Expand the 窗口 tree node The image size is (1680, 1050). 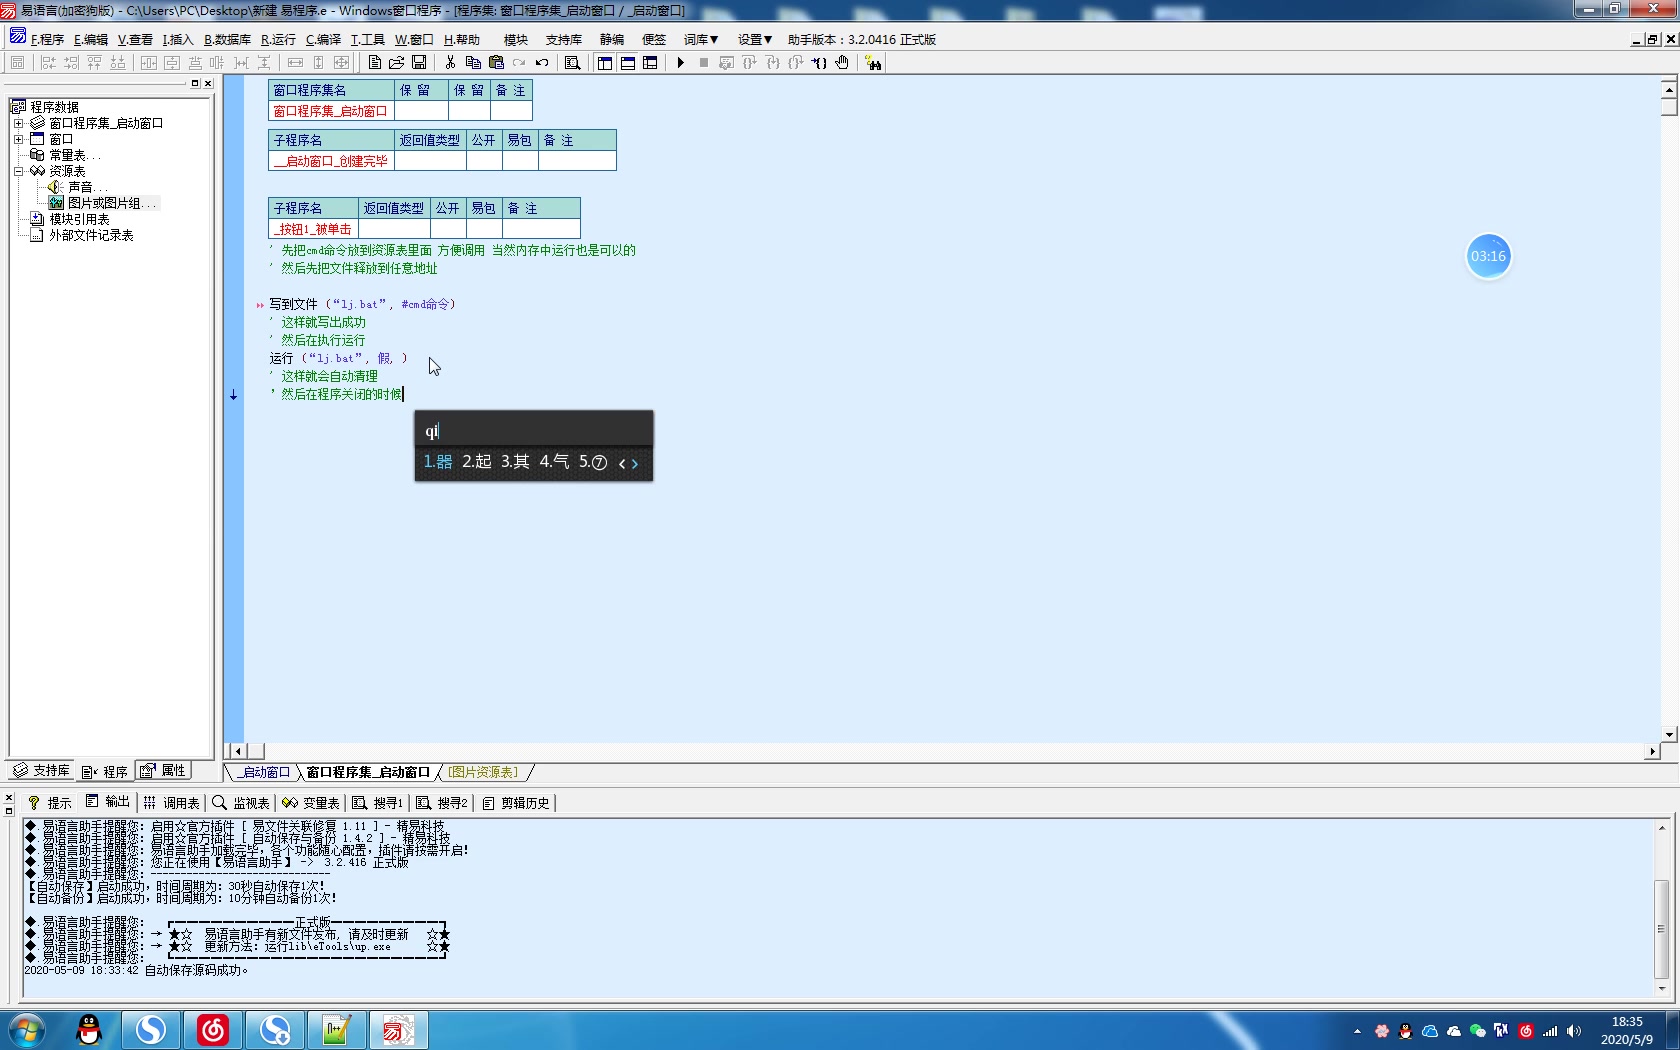[18, 139]
